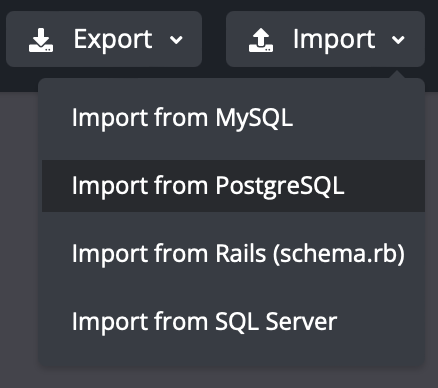Image resolution: width=438 pixels, height=388 pixels.
Task: Pick Import from Rails (schema.rb)
Action: click(x=233, y=254)
